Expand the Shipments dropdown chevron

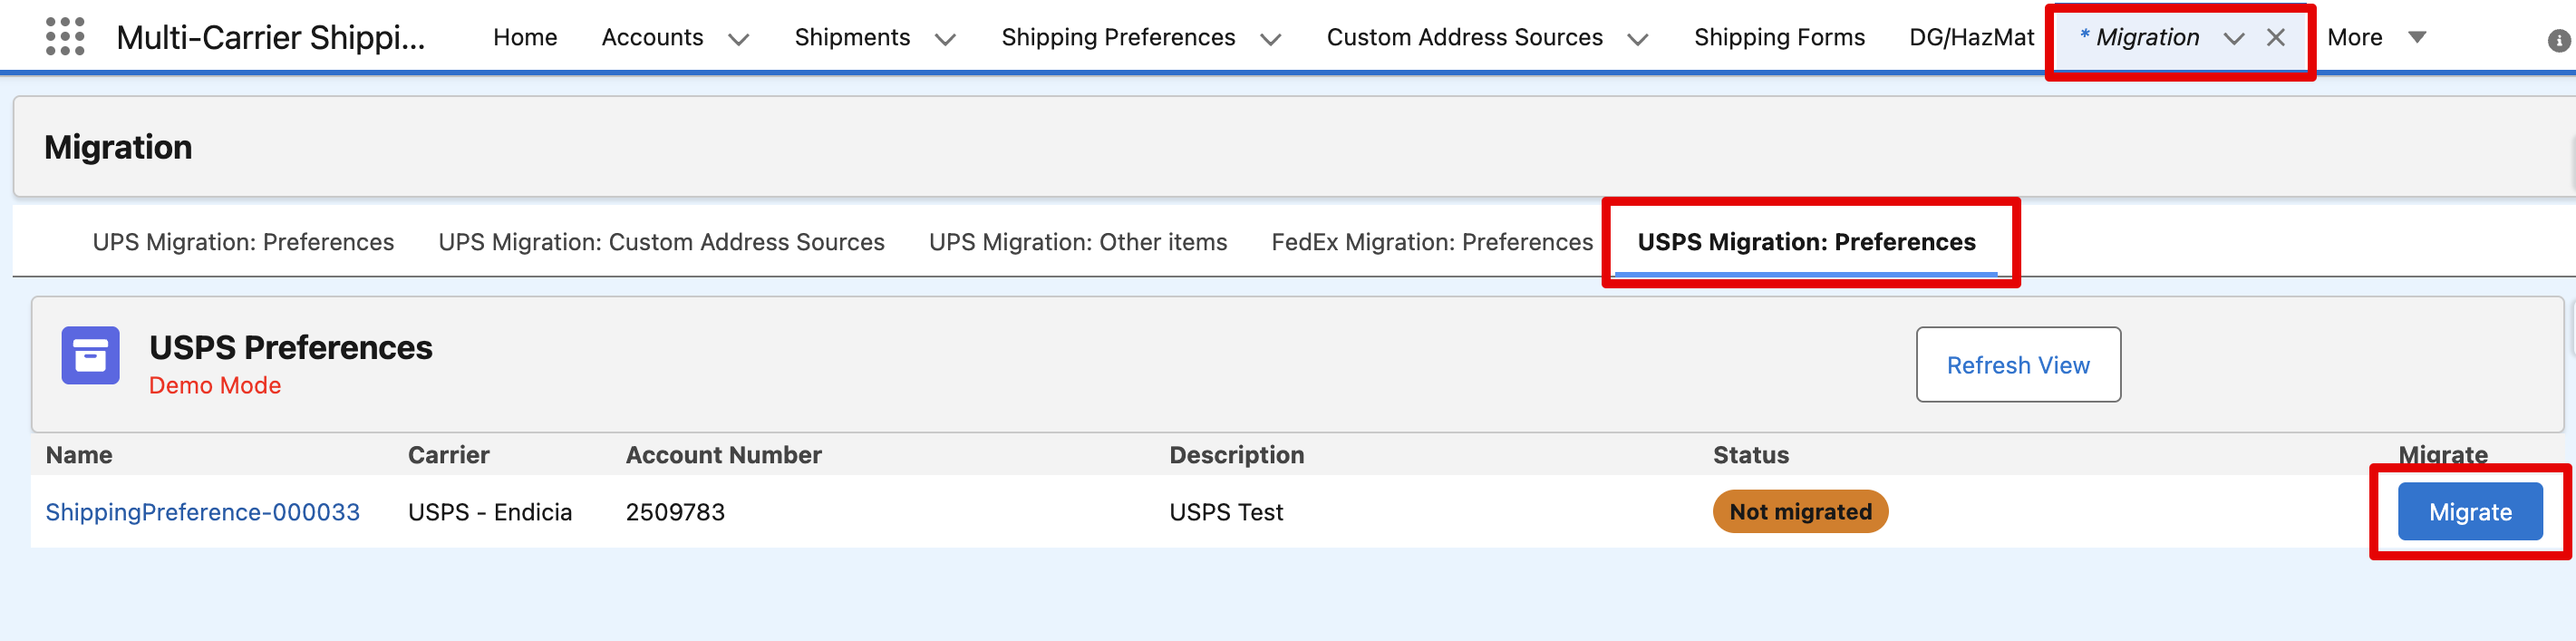(945, 39)
